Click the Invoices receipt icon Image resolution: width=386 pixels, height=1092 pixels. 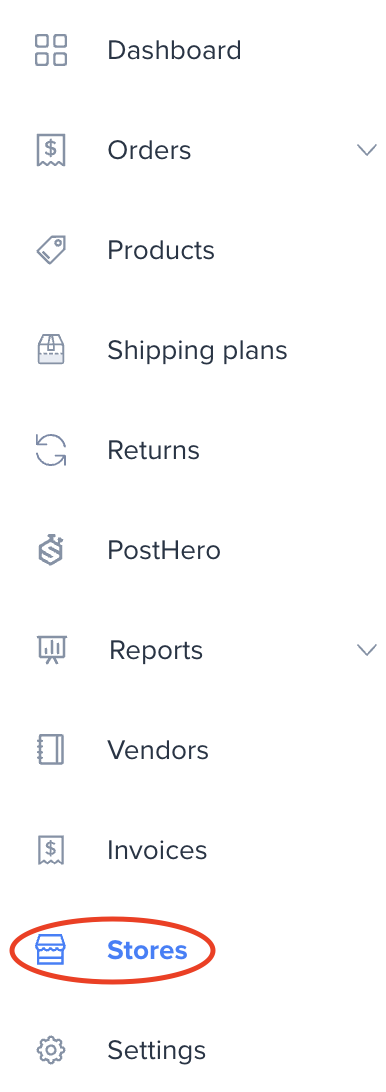(51, 850)
